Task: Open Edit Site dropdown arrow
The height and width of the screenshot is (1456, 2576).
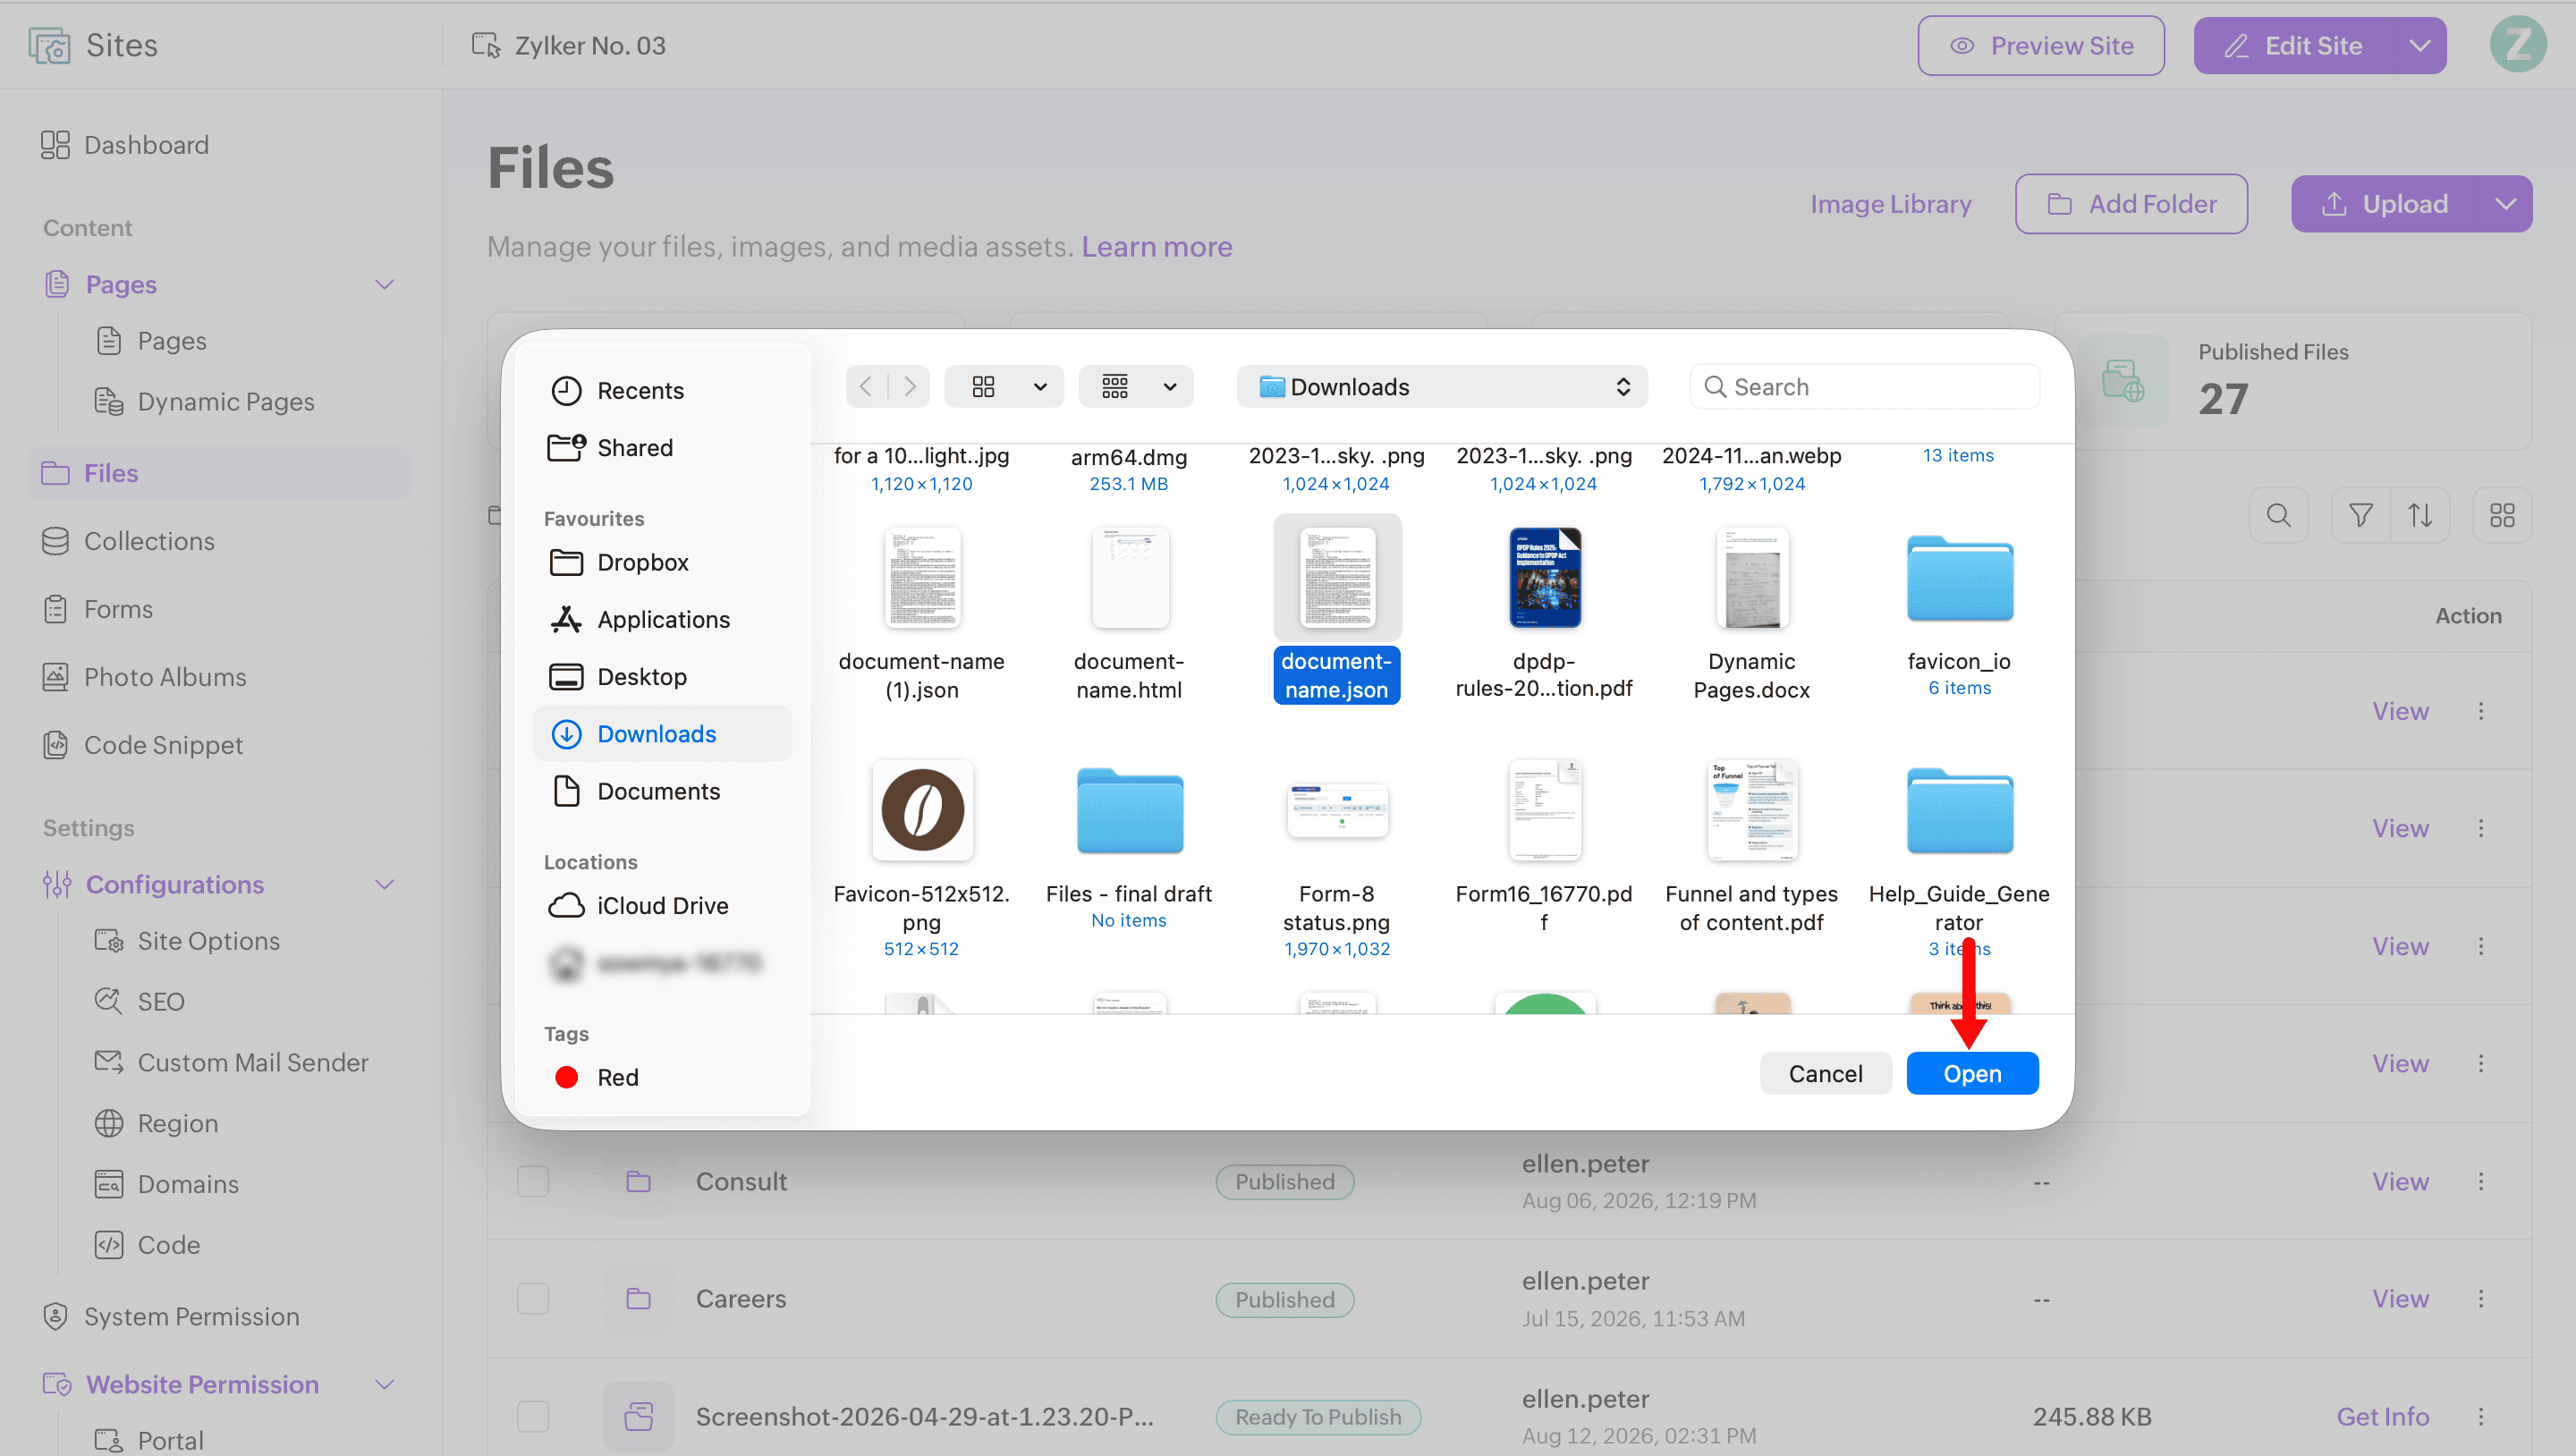Action: coord(2419,45)
